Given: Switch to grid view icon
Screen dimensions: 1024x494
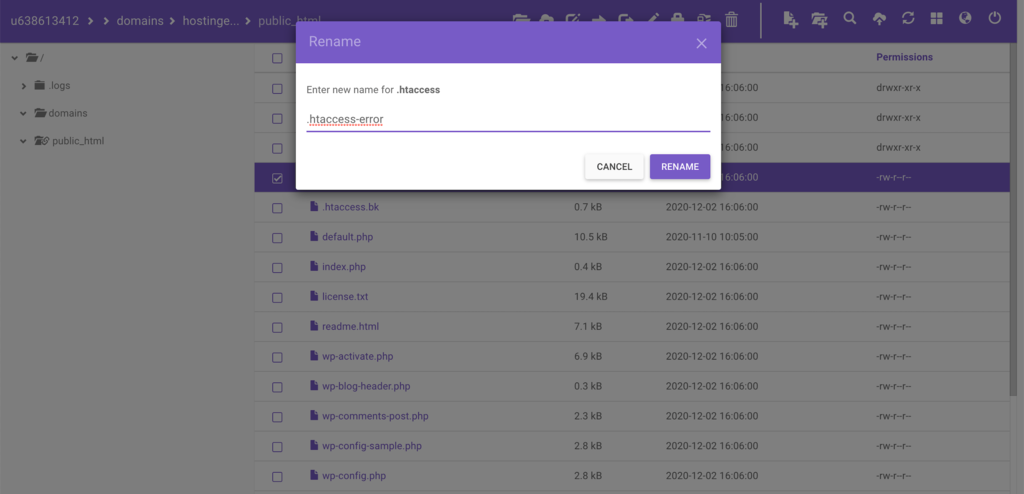Looking at the screenshot, I should tap(936, 18).
